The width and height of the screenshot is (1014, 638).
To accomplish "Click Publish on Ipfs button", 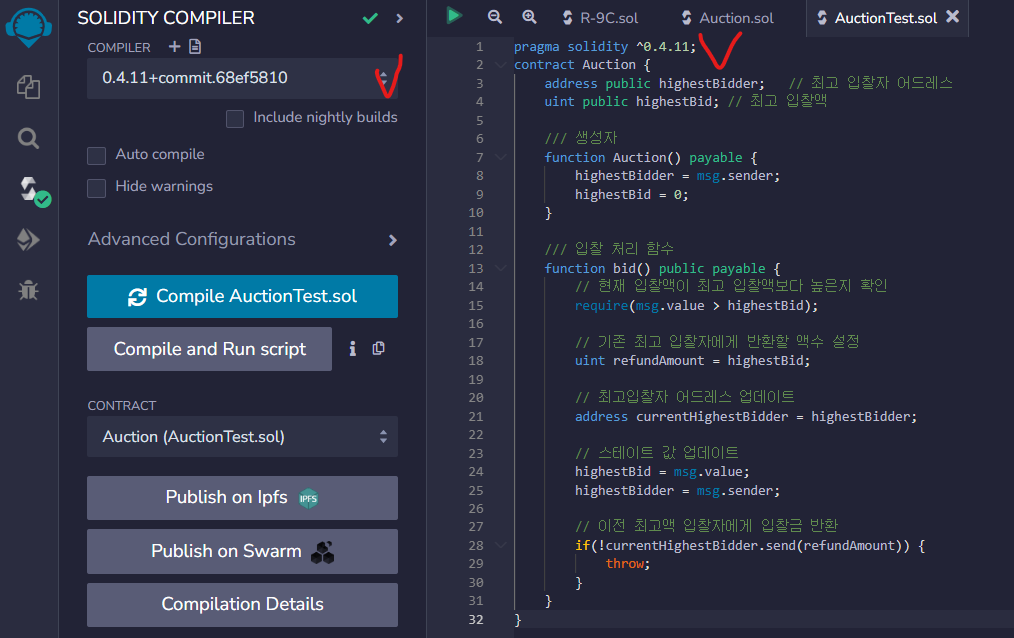I will pyautogui.click(x=243, y=498).
